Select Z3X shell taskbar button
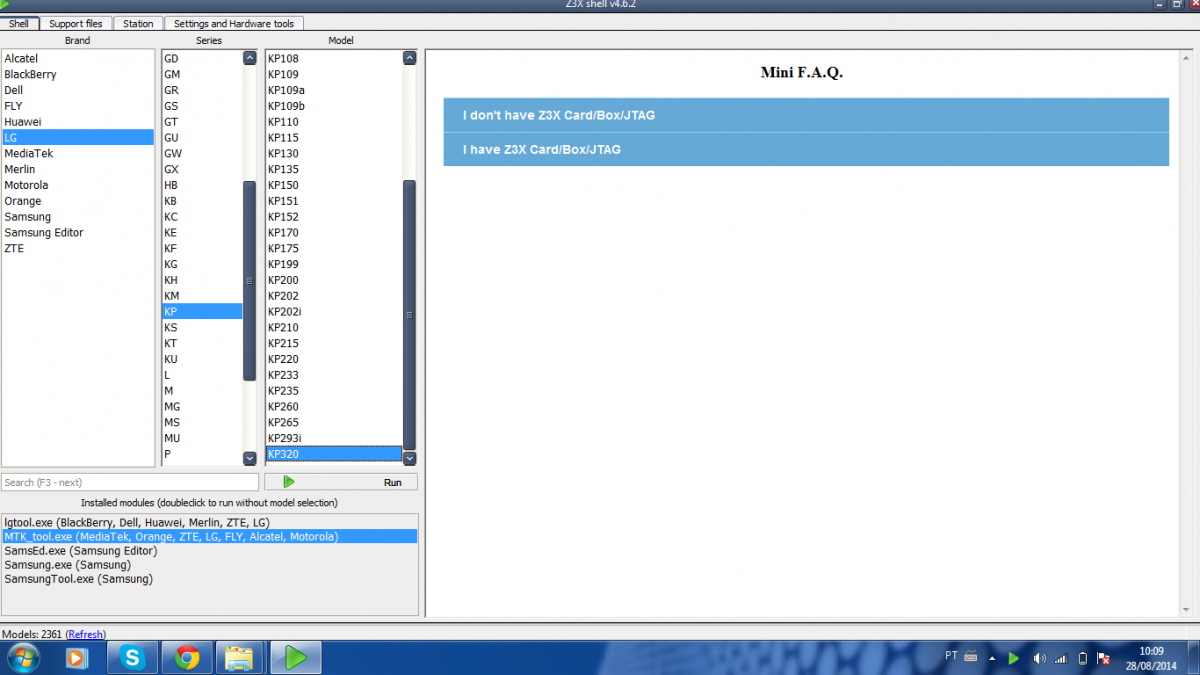The image size is (1200, 675). point(294,657)
